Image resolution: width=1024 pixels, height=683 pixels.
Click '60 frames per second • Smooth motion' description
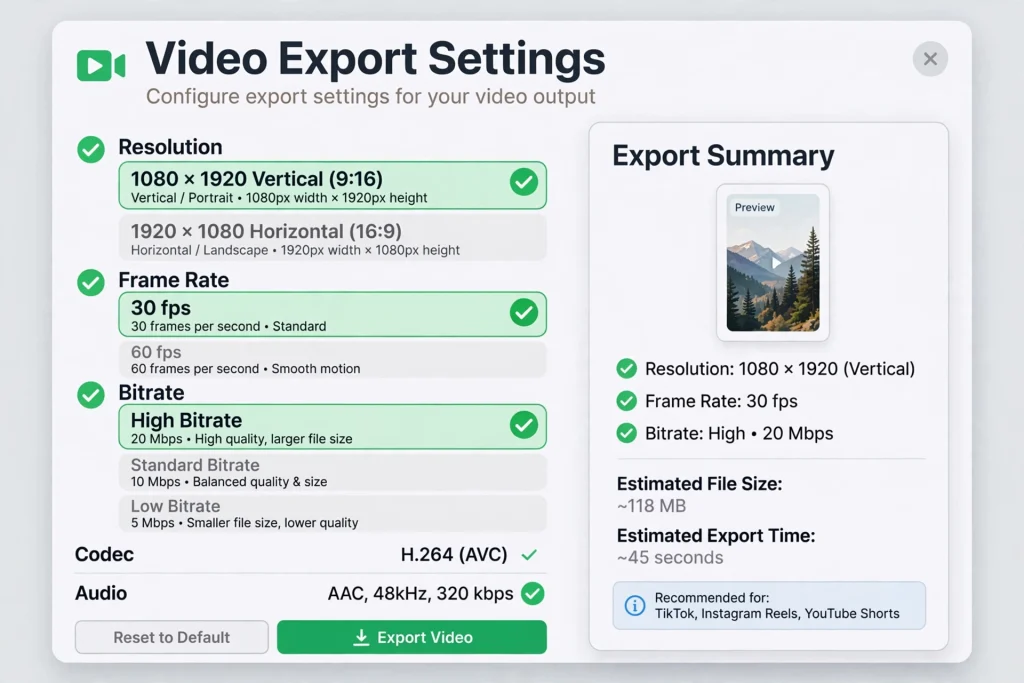click(x=245, y=369)
